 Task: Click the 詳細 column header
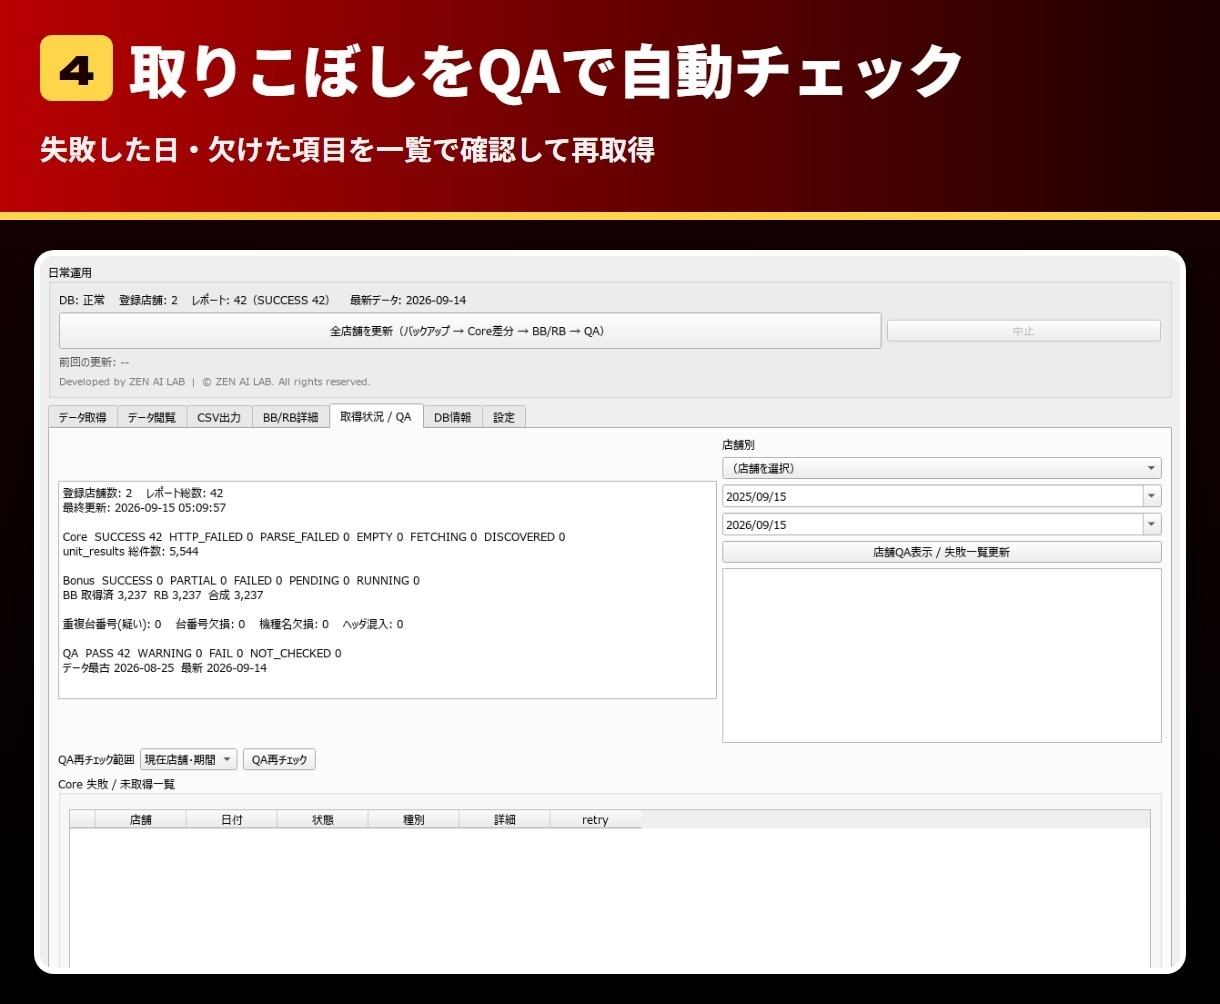point(504,820)
